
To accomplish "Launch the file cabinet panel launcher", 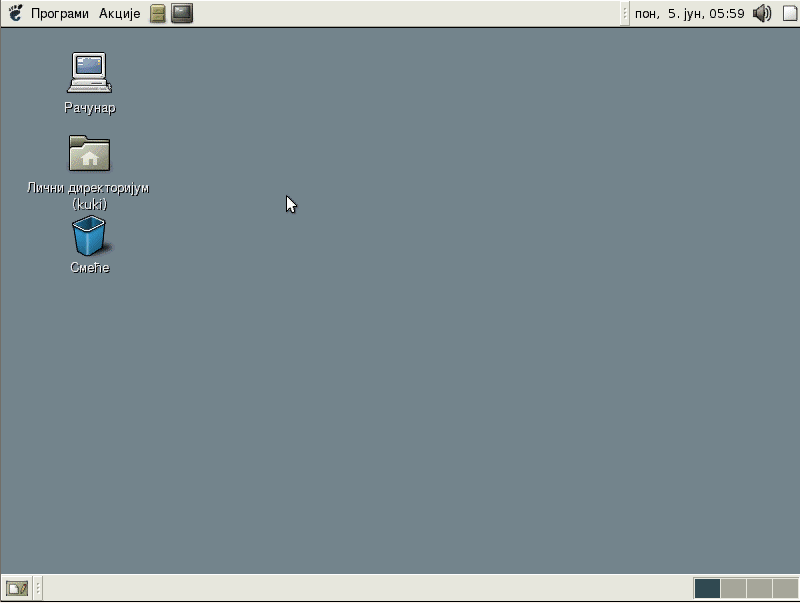I will click(158, 14).
